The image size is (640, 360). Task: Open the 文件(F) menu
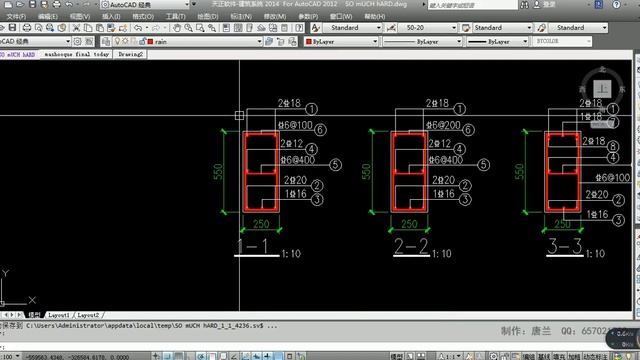tap(16, 16)
